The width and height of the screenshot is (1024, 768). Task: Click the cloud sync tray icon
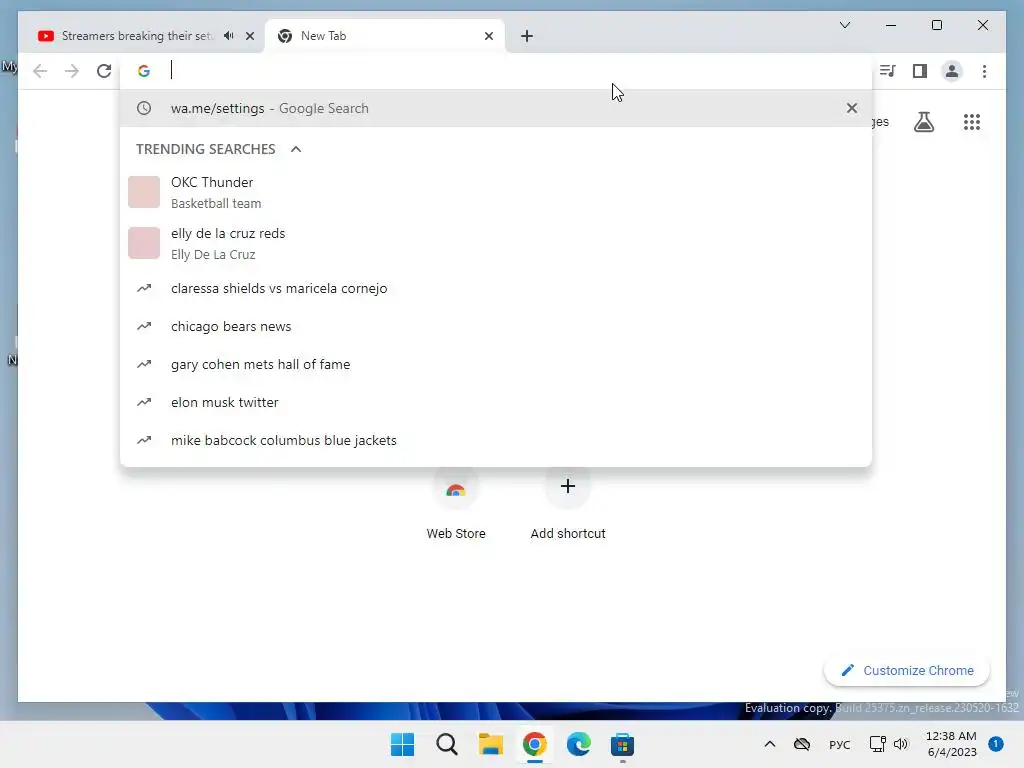[x=802, y=744]
